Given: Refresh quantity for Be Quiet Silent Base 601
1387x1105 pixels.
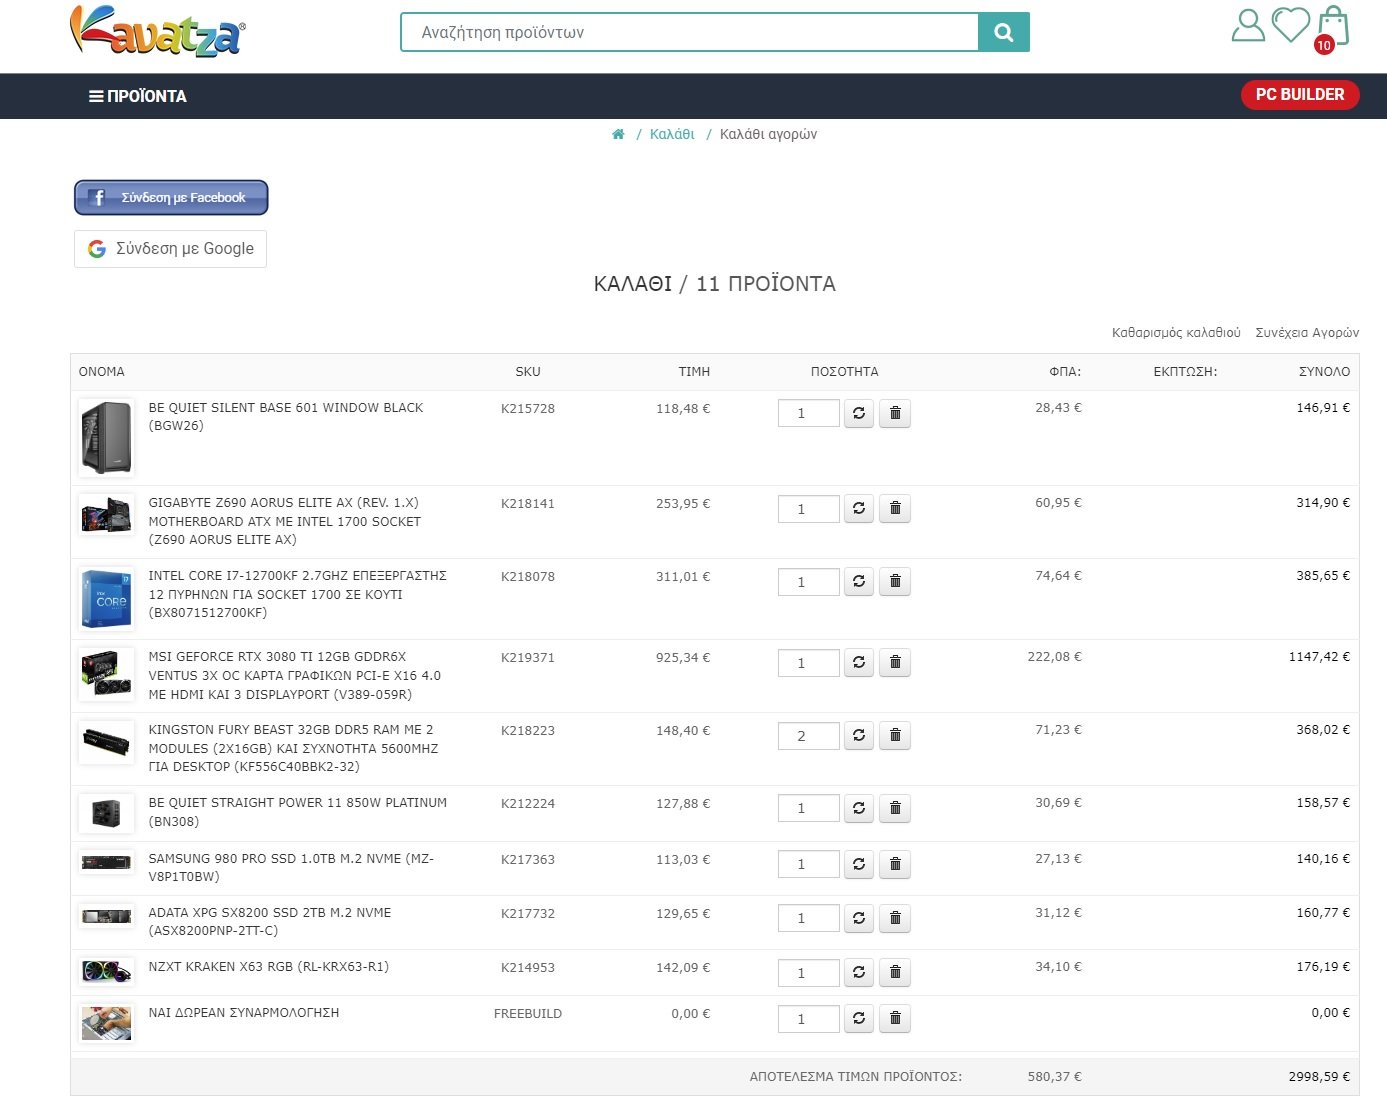Looking at the screenshot, I should coord(859,413).
